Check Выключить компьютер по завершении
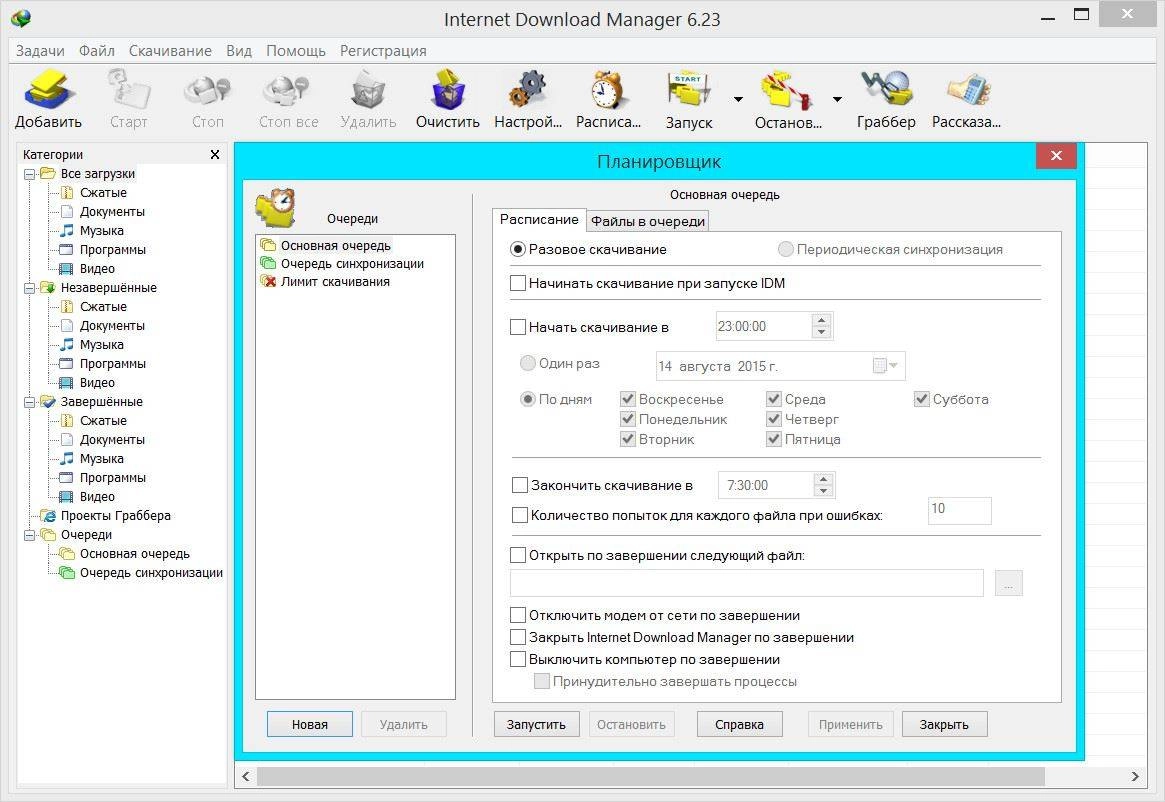 coord(518,659)
